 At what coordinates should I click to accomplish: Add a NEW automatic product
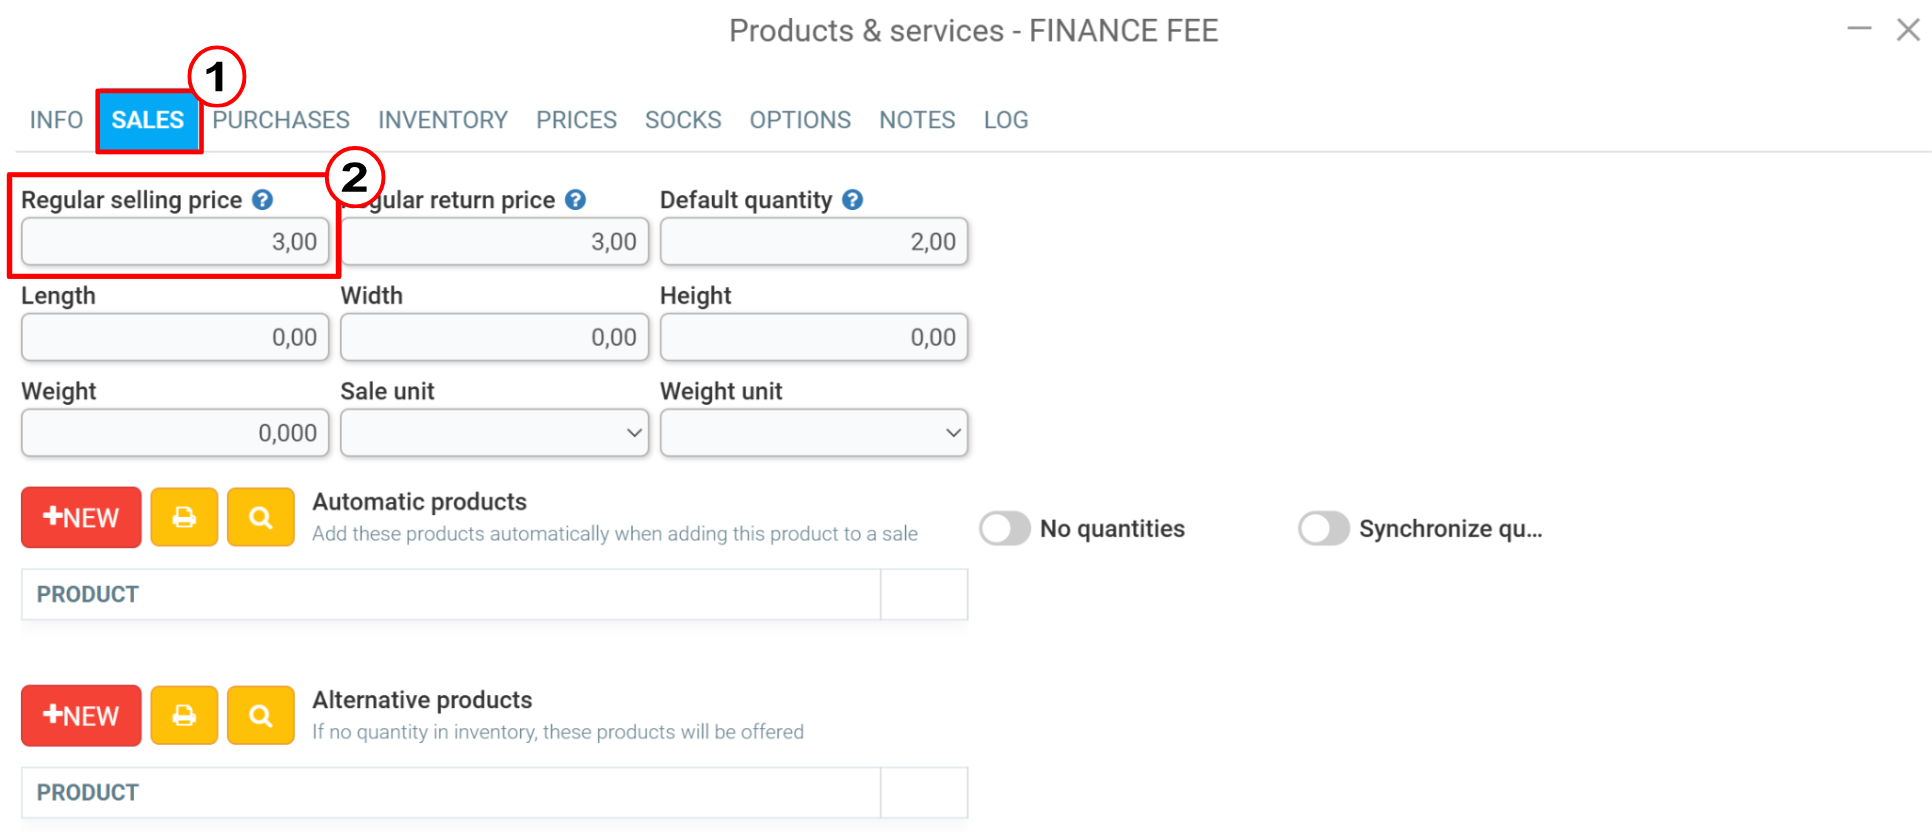pyautogui.click(x=81, y=517)
